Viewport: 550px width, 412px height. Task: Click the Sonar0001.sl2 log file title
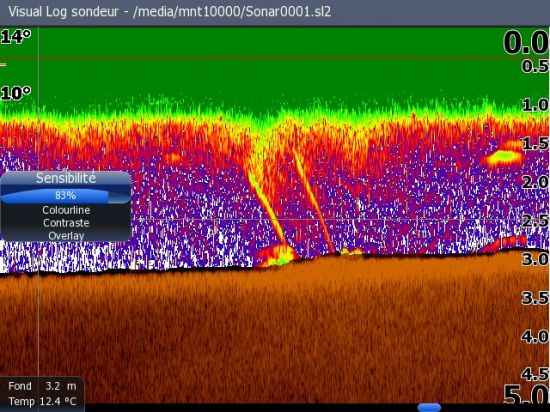coord(288,12)
